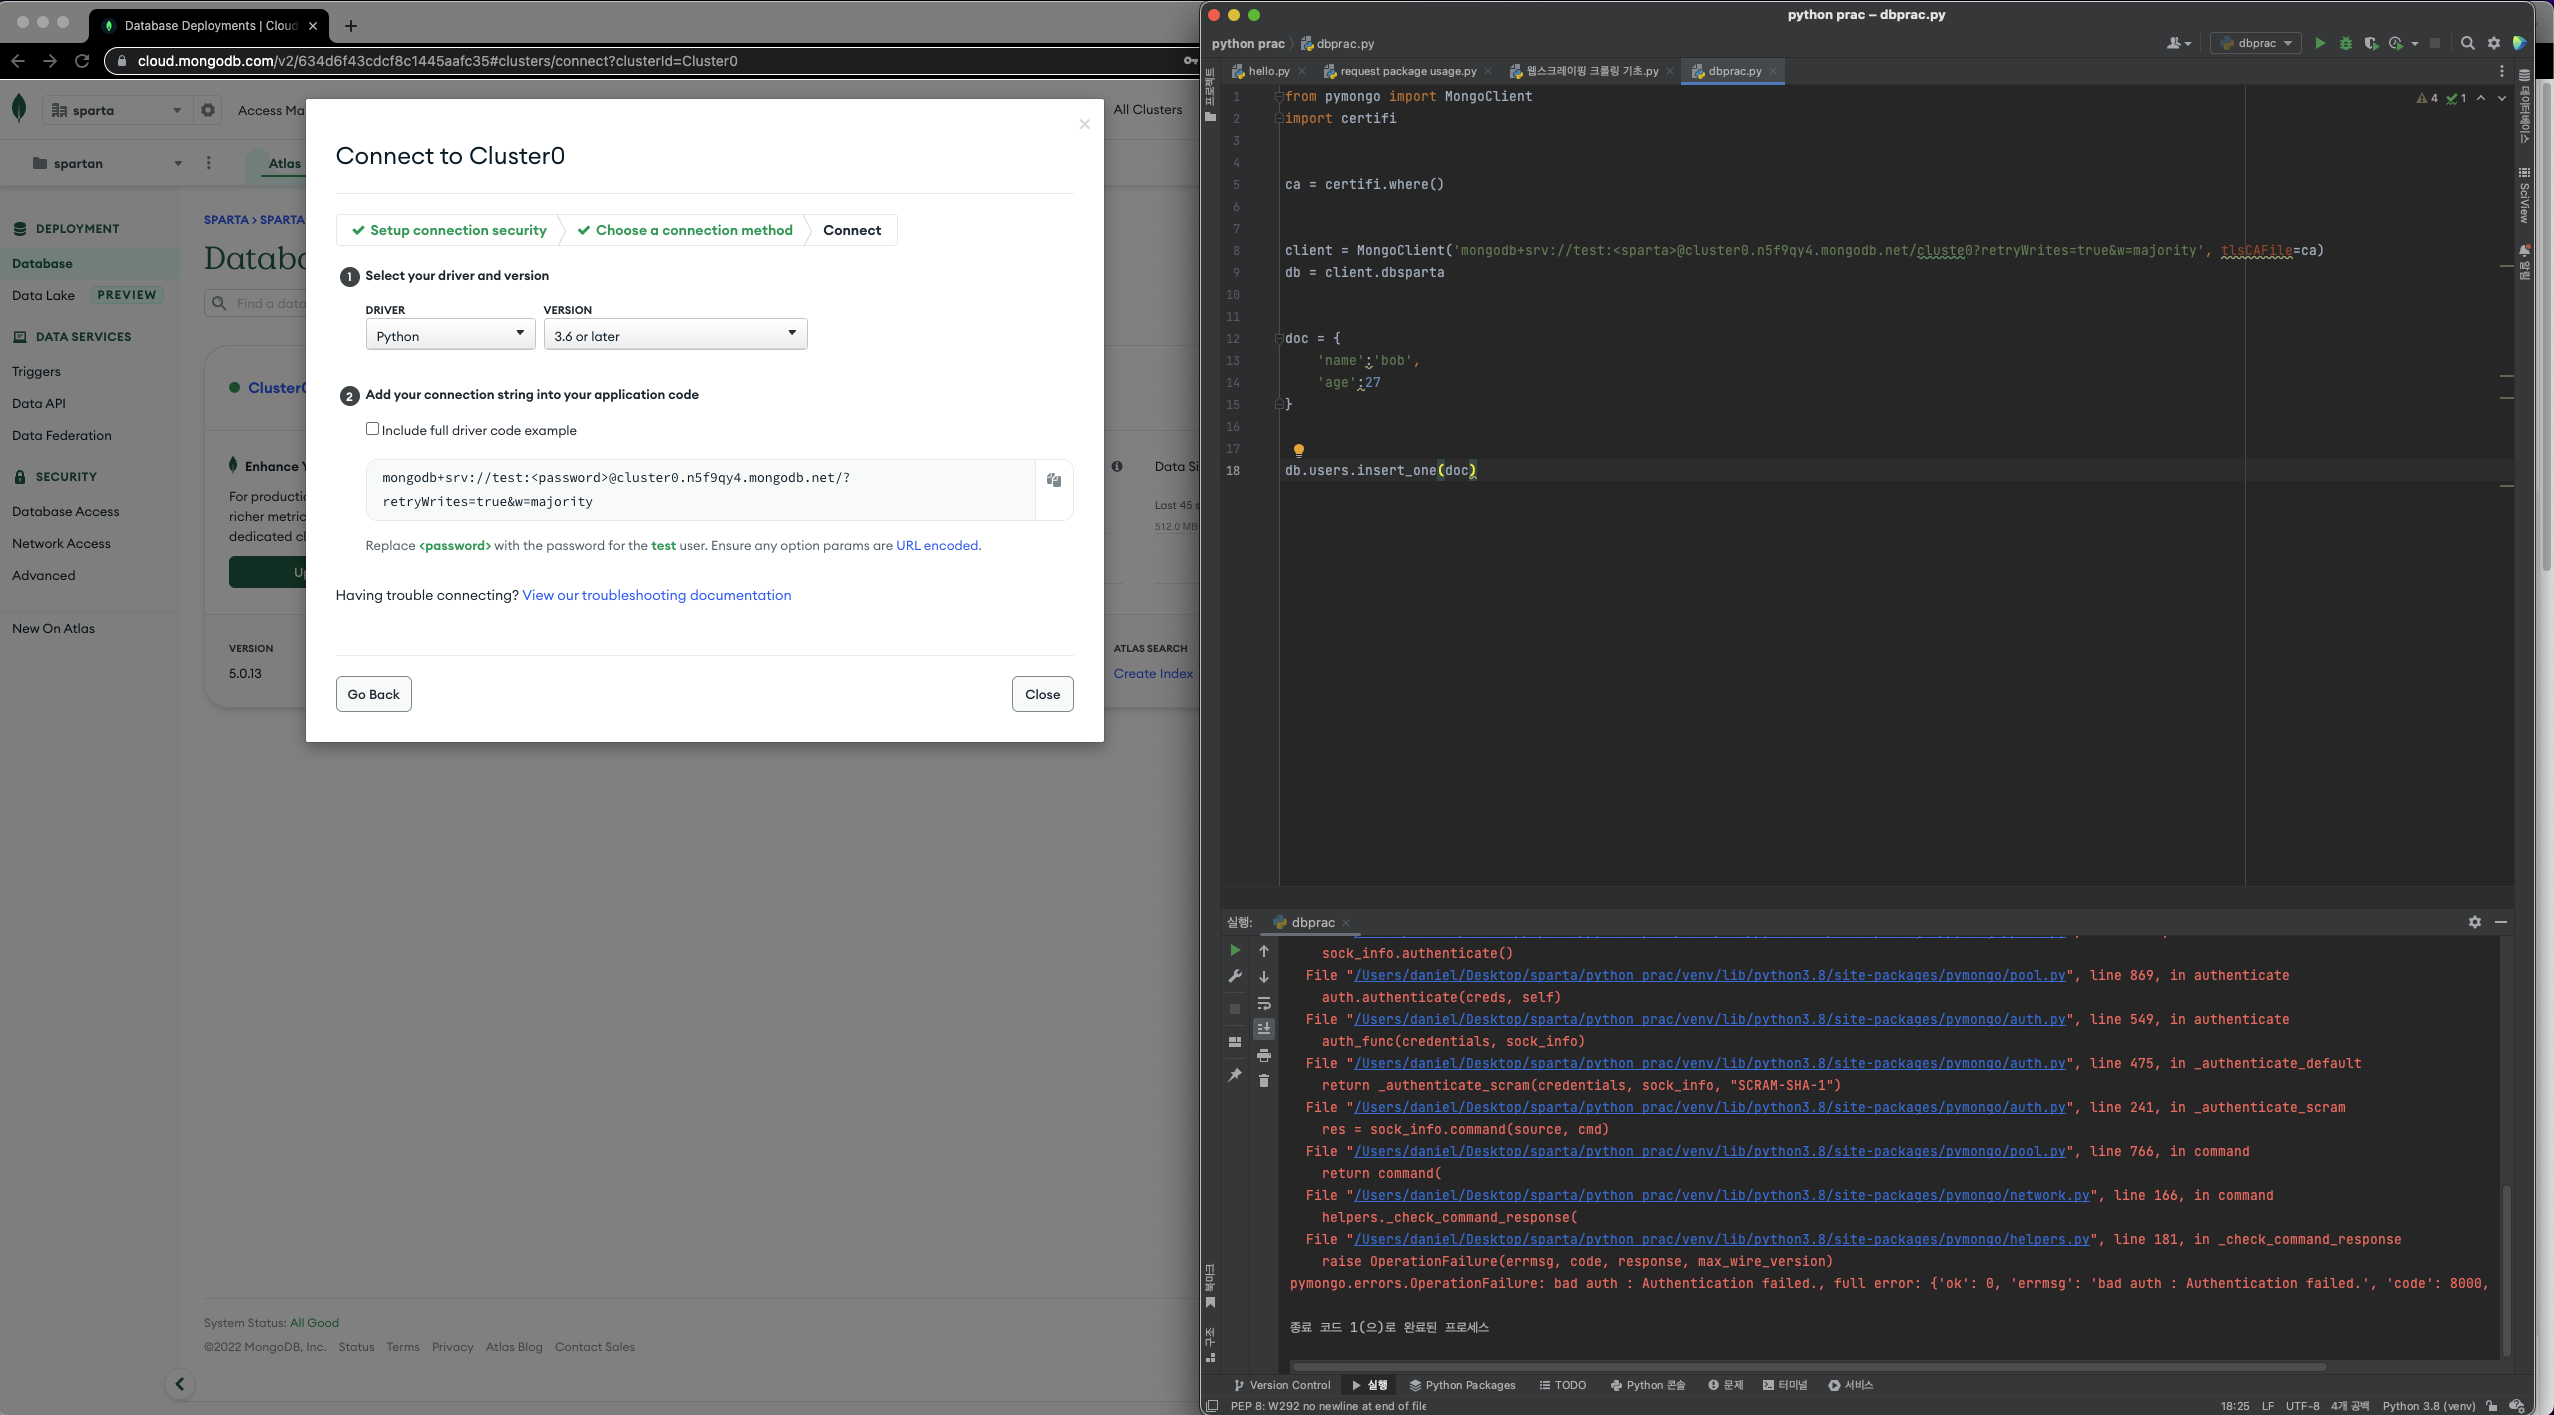Viewport: 2554px width, 1415px height.
Task: Open run configuration wrench in Run panel
Action: point(1235,976)
